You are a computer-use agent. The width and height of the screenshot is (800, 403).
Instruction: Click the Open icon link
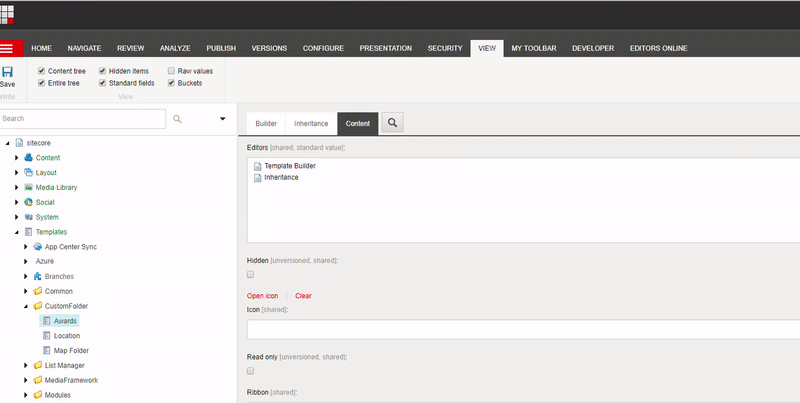(262, 296)
